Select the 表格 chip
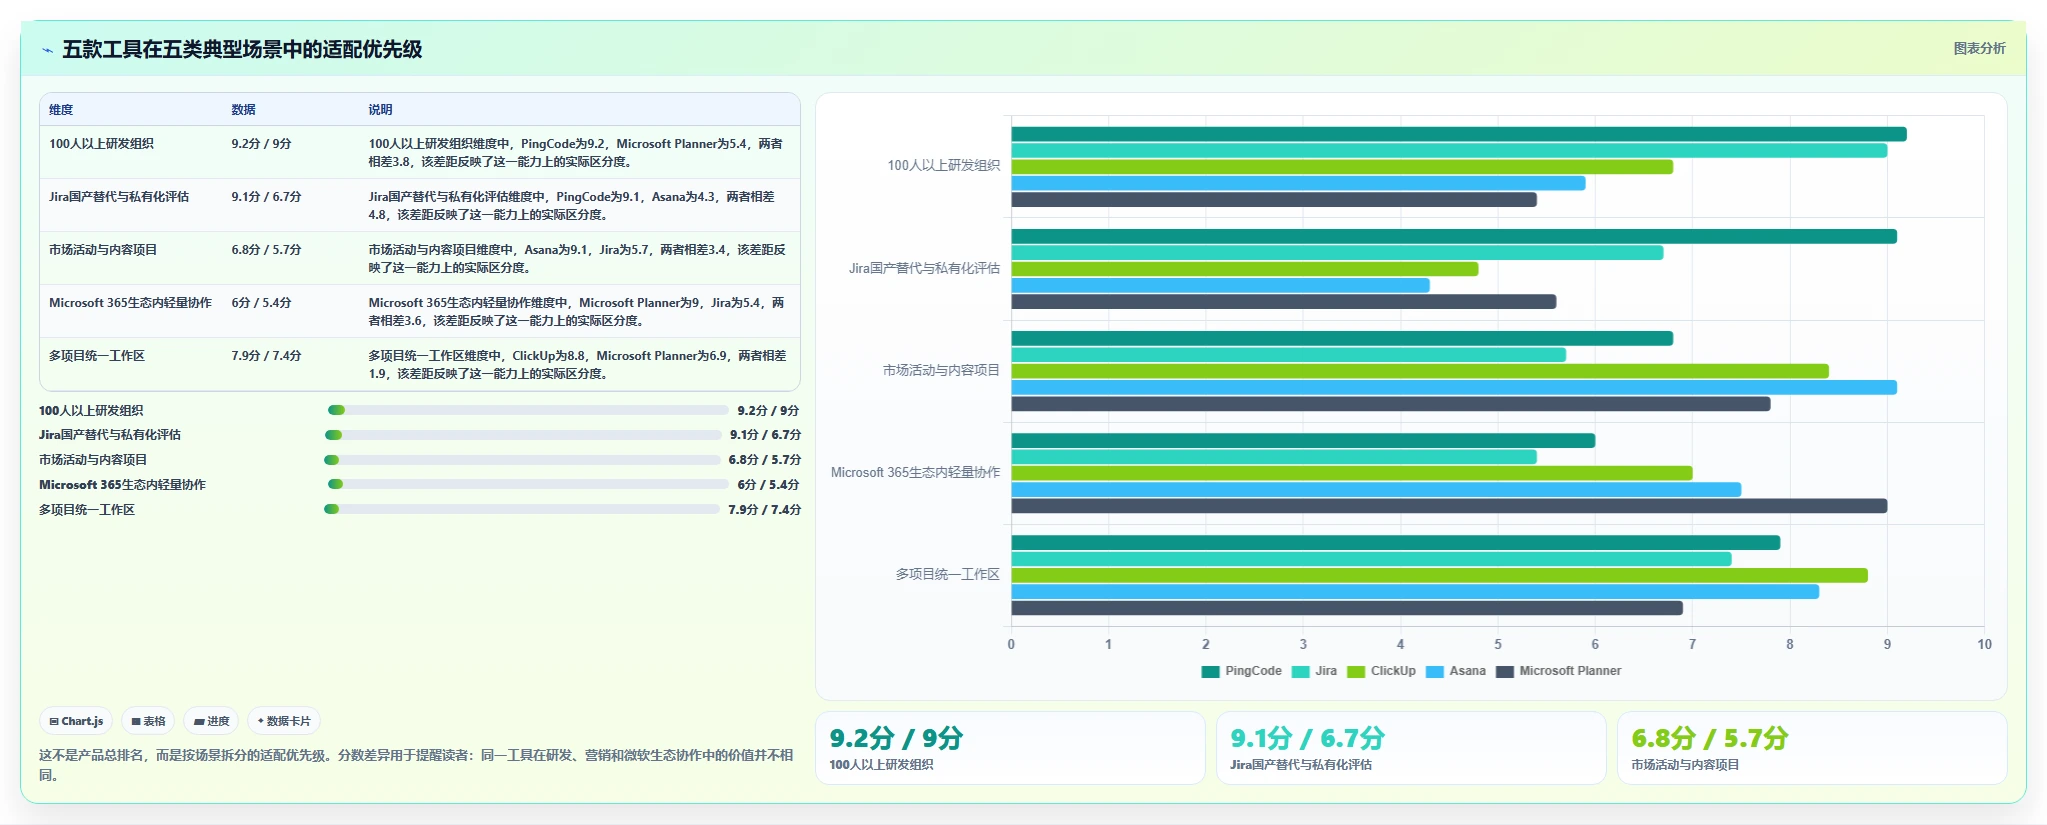The height and width of the screenshot is (825, 2047). point(148,721)
